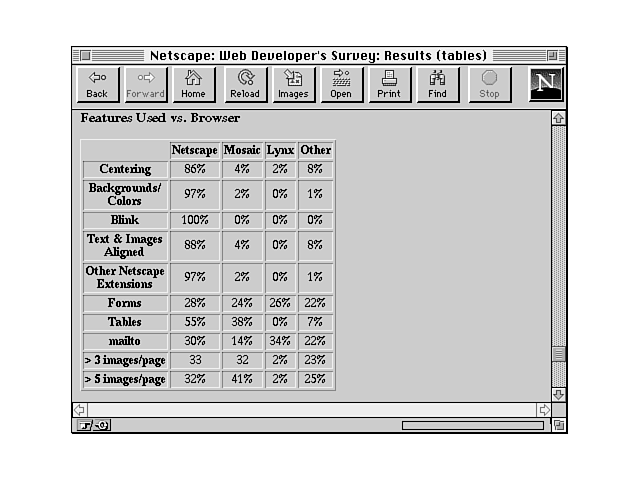Viewport: 640px width, 480px height.
Task: Reload the current page
Action: tap(244, 85)
